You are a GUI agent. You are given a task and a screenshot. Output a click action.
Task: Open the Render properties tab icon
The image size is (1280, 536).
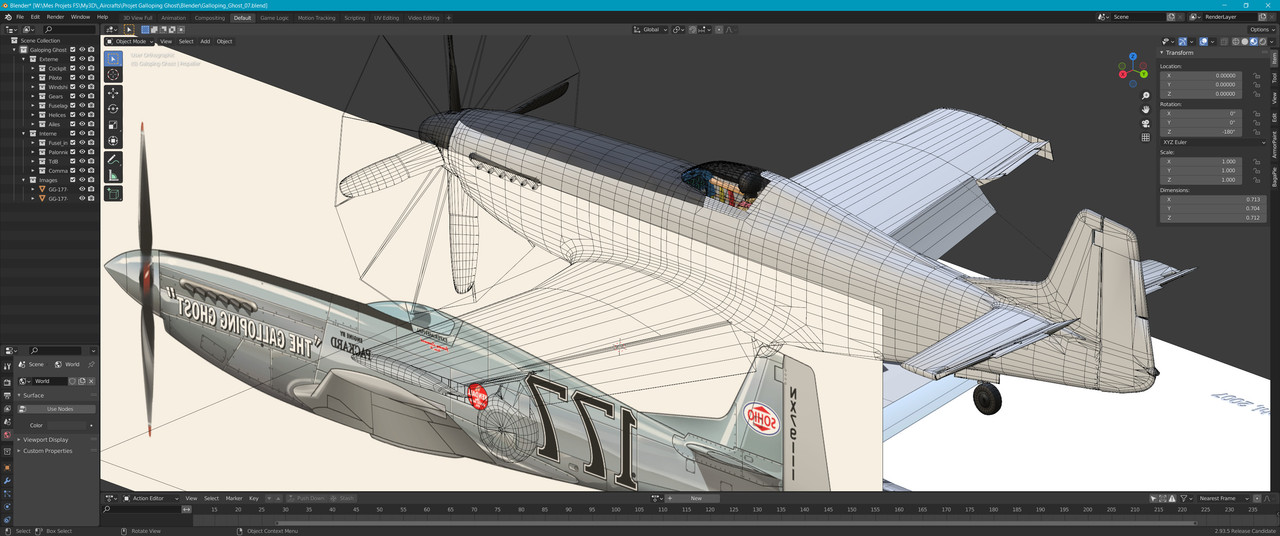point(6,381)
